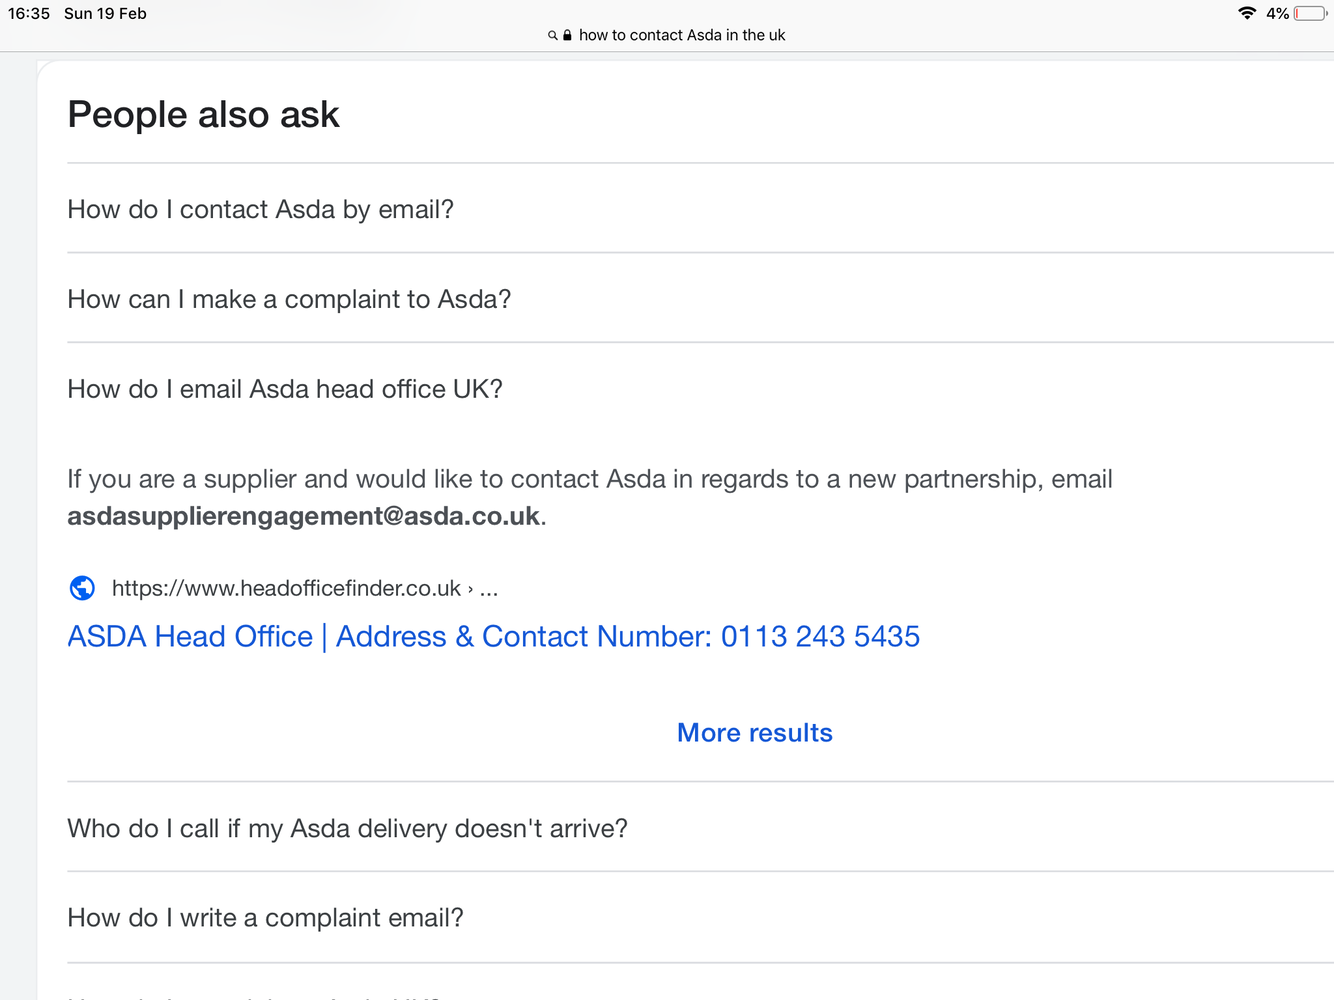
Task: Expand "Who do I call if my Asda delivery doesn't arrive?"
Action: pos(700,828)
